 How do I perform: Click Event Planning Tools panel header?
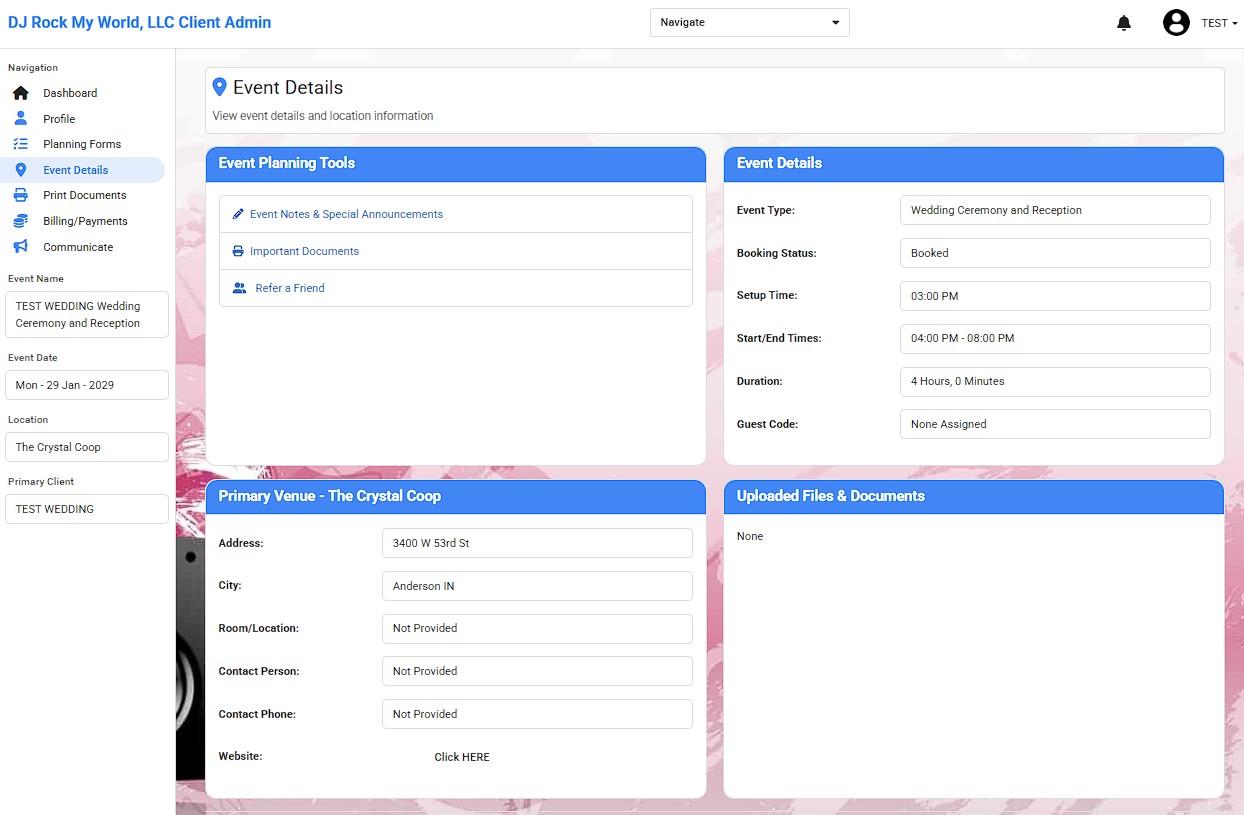(x=456, y=164)
